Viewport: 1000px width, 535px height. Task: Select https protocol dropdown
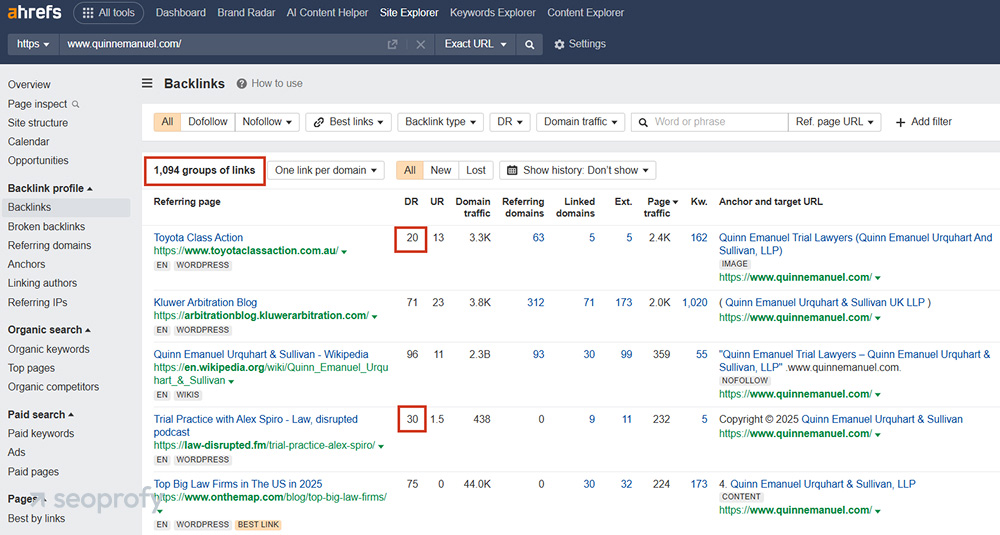click(x=33, y=44)
